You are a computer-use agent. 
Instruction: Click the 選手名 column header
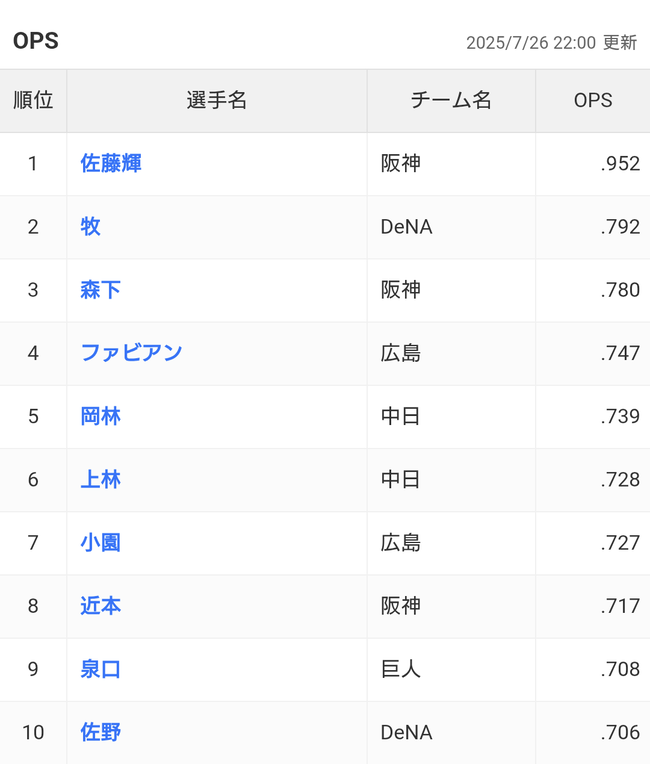[217, 101]
